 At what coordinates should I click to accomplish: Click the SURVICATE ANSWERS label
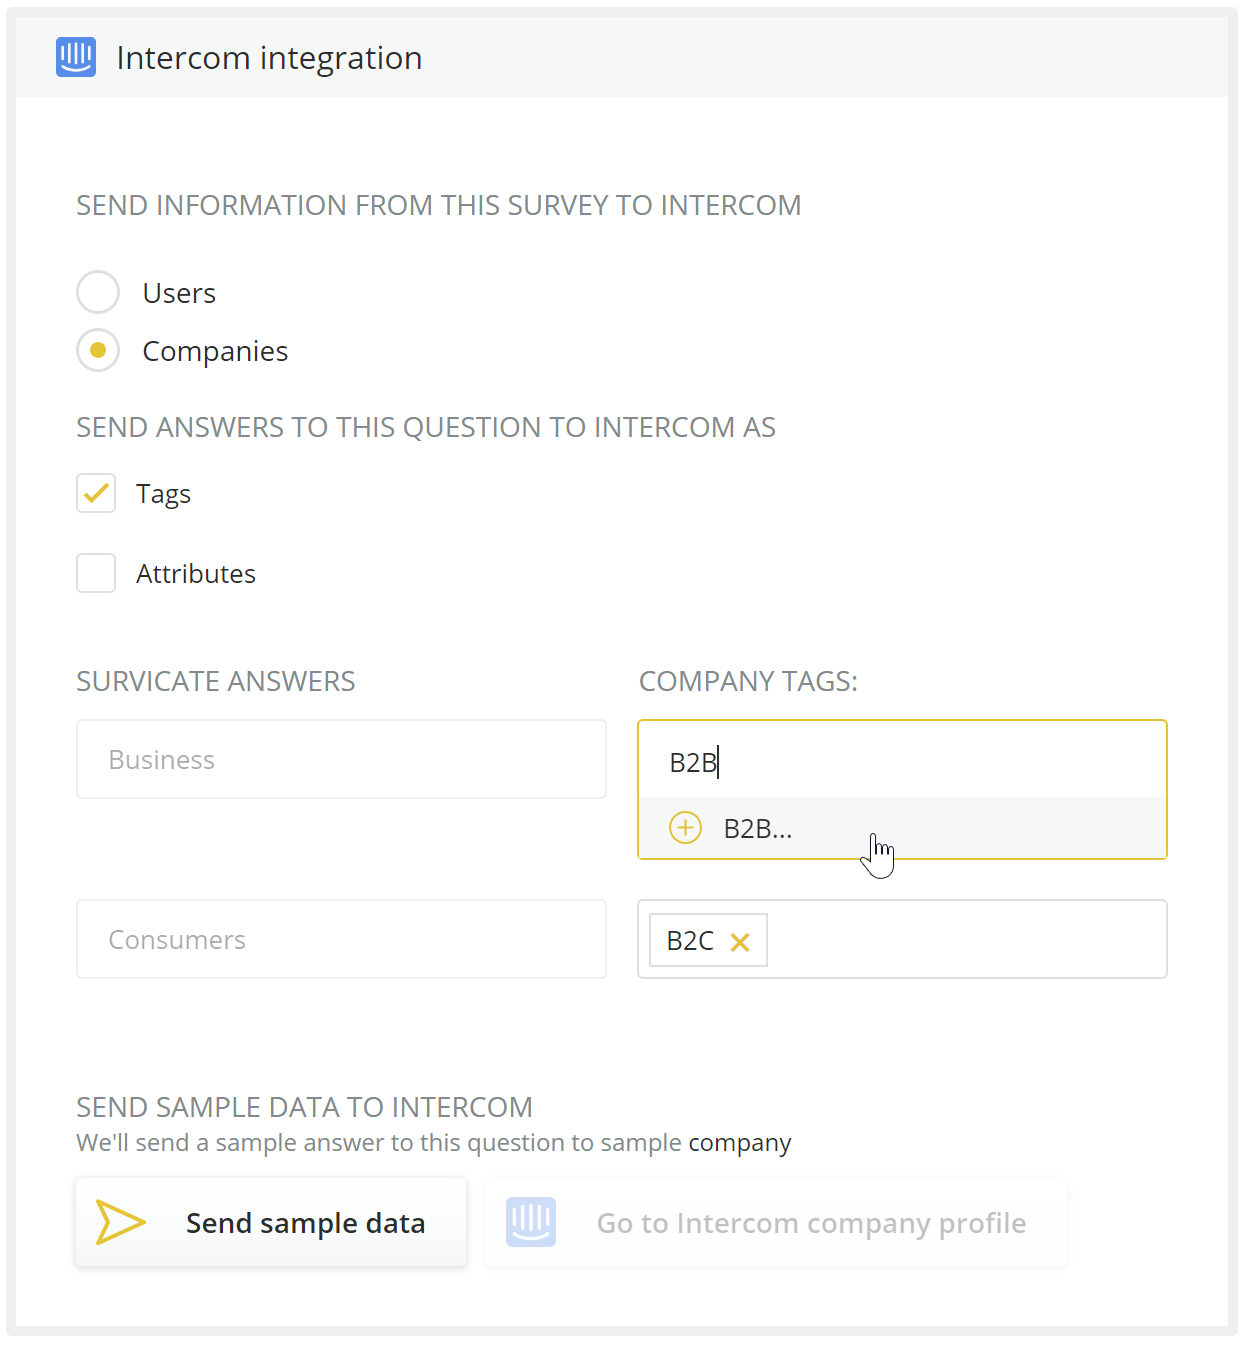(216, 681)
